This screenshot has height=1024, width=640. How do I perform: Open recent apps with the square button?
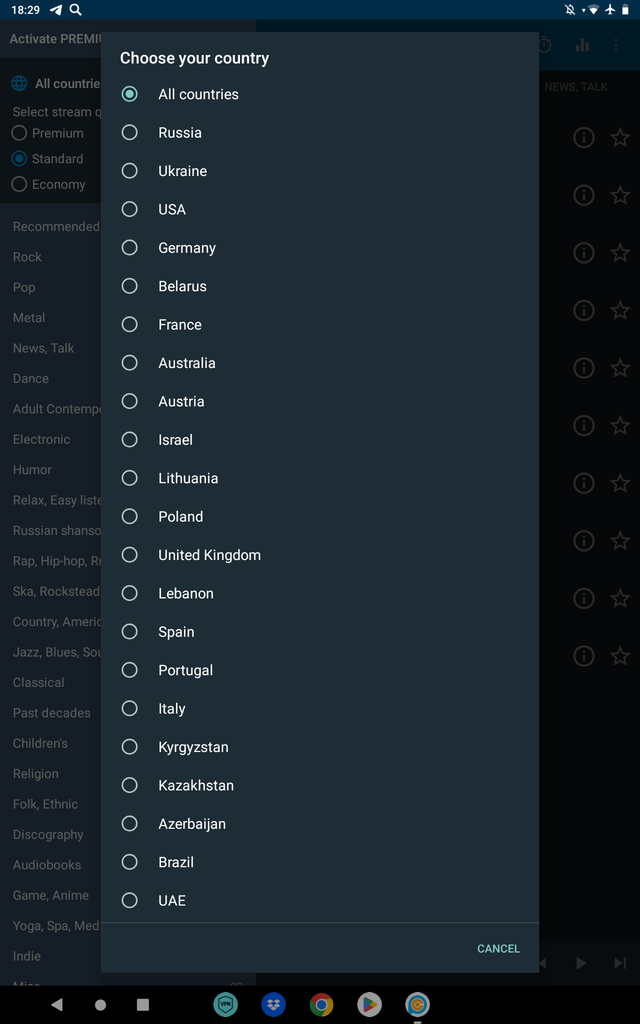[x=143, y=1004]
